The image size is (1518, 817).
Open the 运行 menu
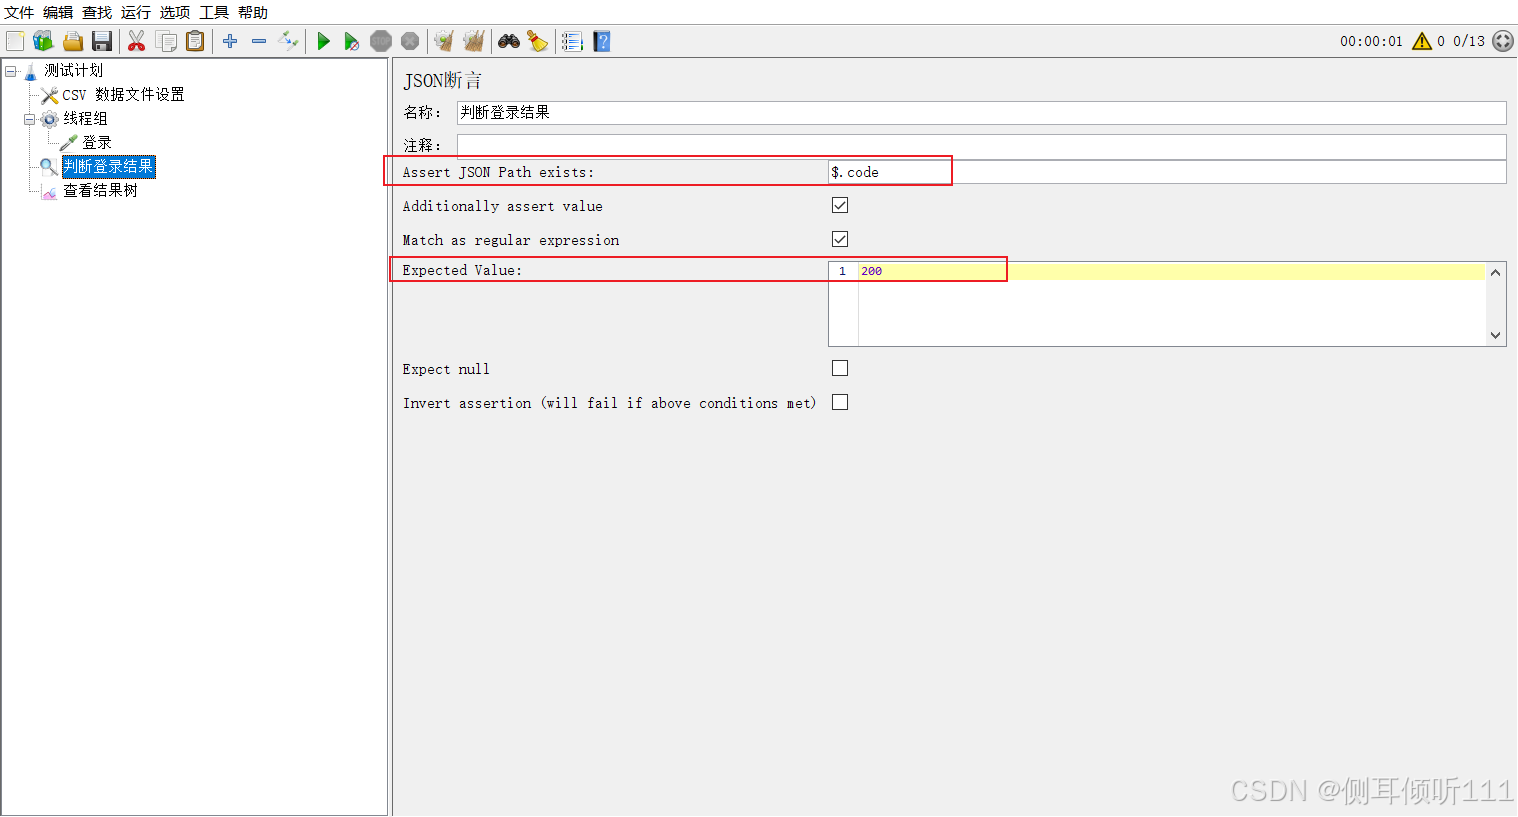(x=136, y=12)
